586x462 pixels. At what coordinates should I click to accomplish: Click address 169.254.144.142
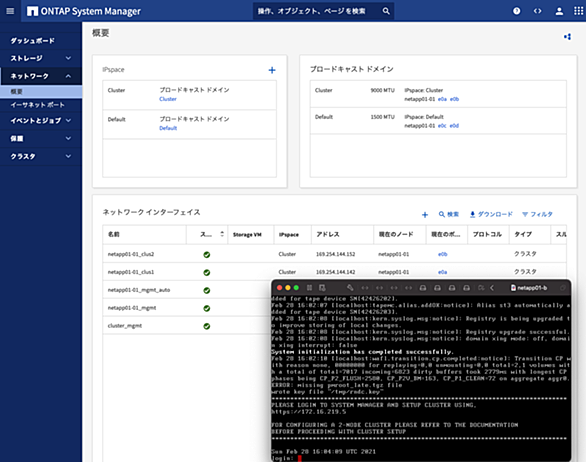[x=336, y=272]
